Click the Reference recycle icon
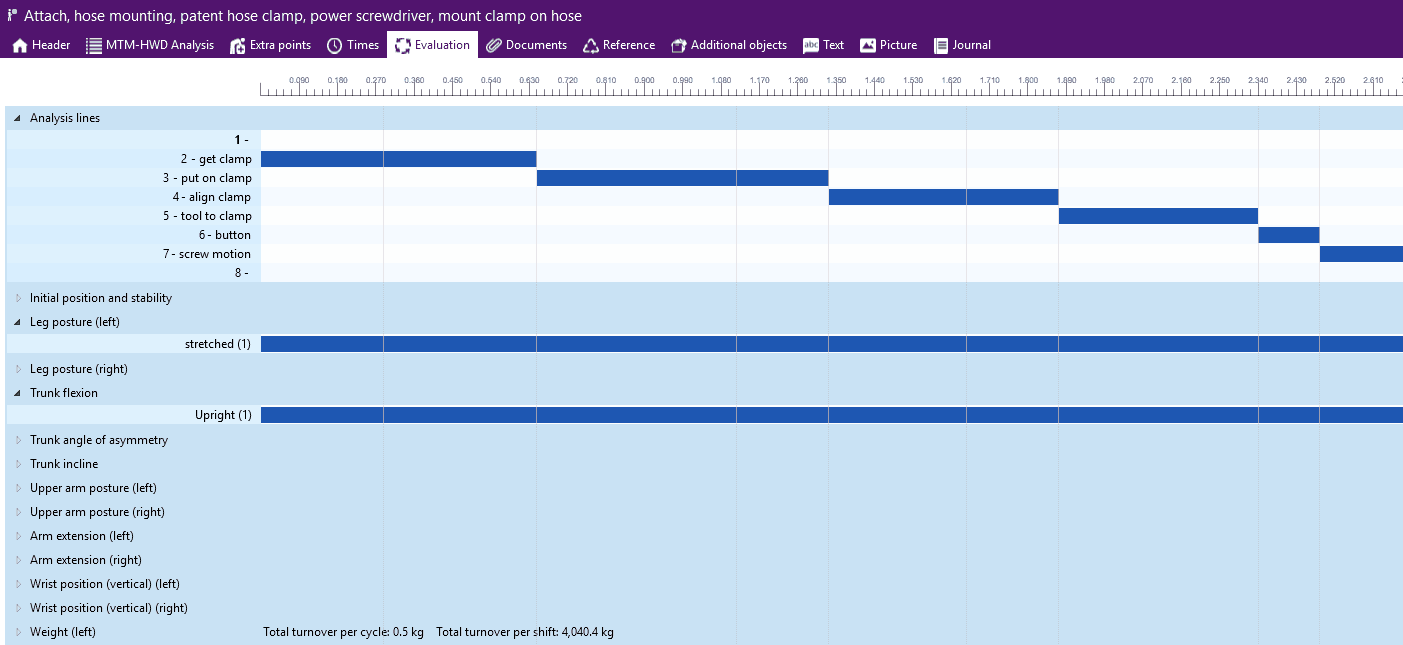The height and width of the screenshot is (645, 1403). tap(590, 45)
